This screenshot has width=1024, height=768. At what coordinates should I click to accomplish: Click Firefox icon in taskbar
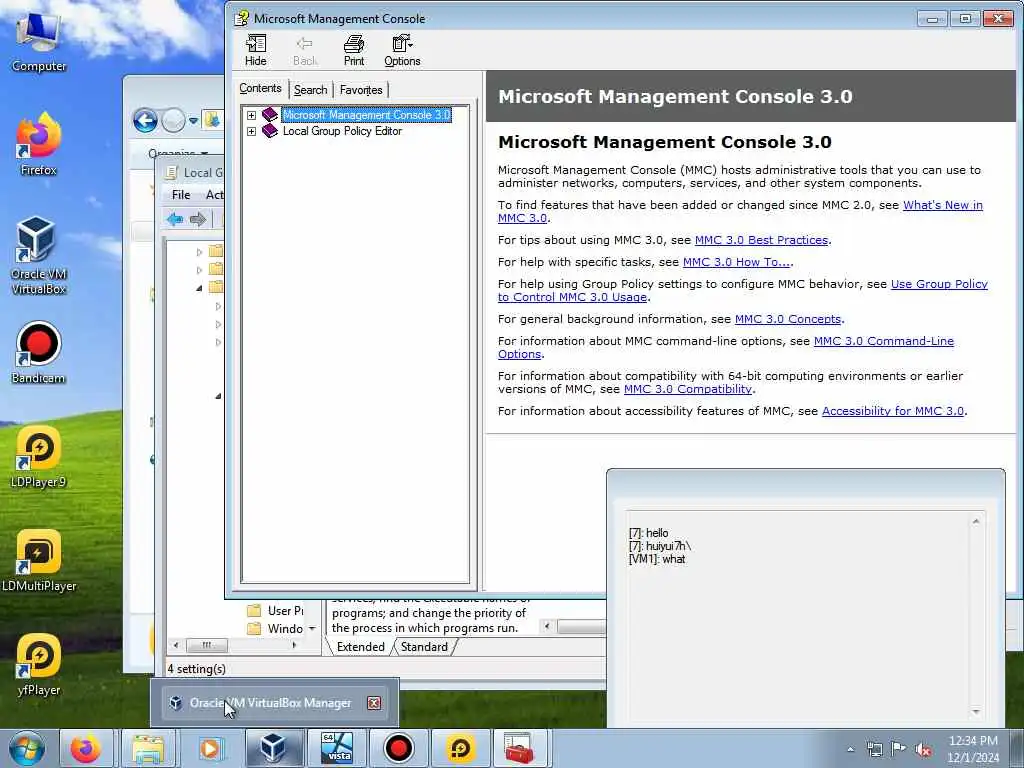point(86,748)
